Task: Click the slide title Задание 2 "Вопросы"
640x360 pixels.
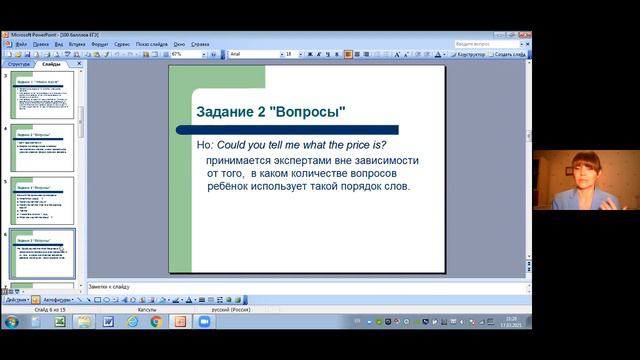Action: click(x=271, y=112)
